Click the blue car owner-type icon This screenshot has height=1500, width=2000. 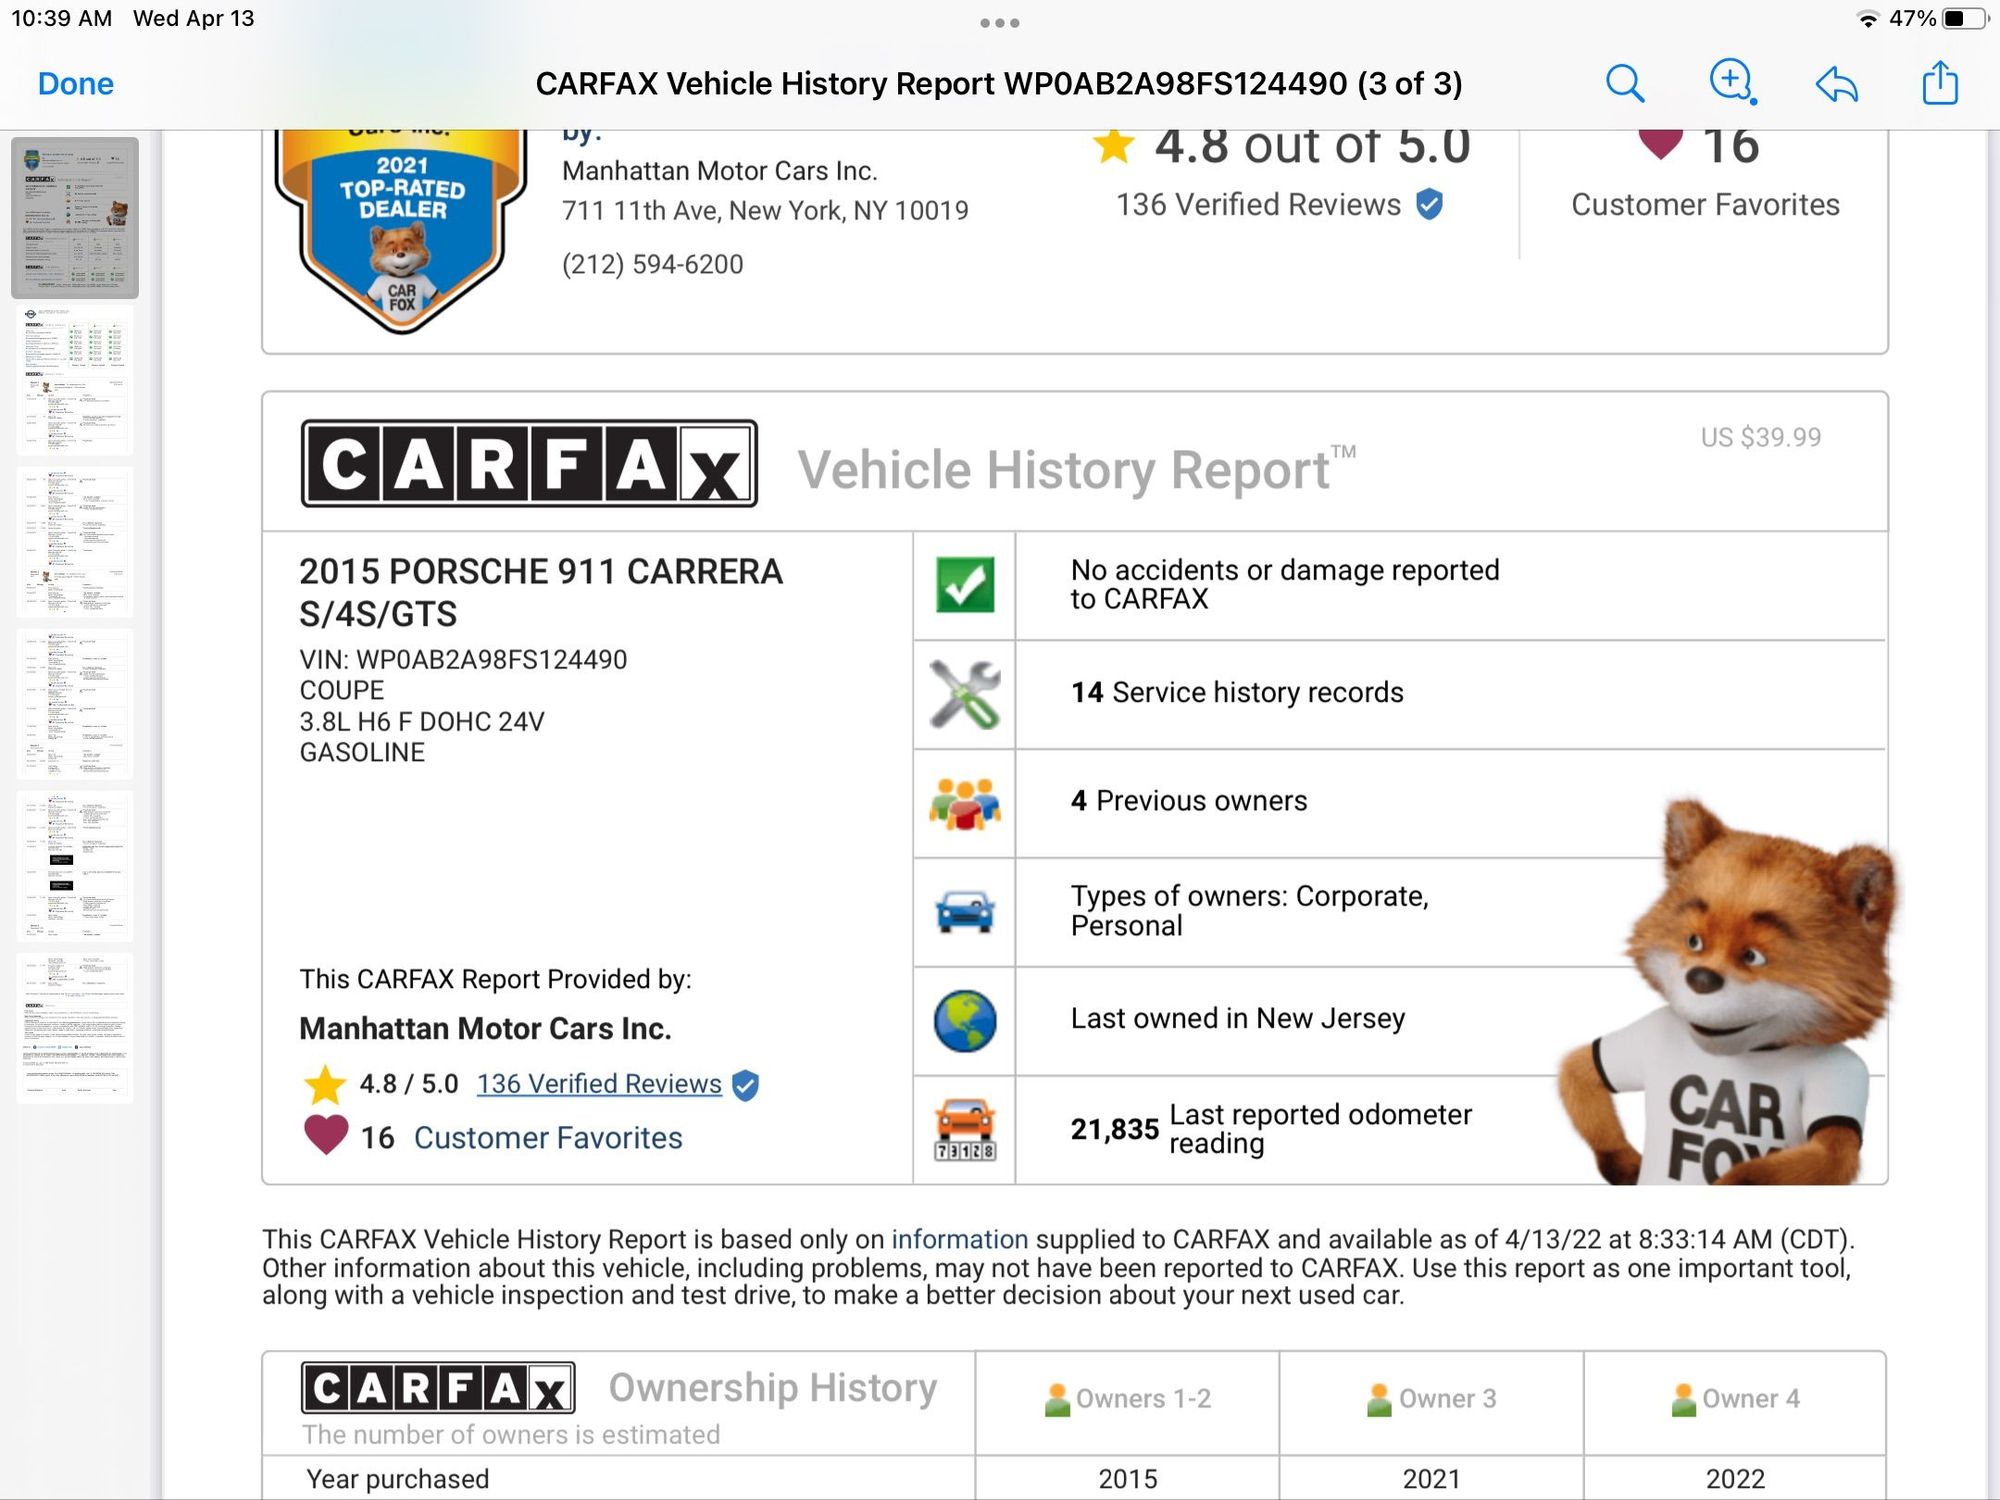pyautogui.click(x=965, y=912)
